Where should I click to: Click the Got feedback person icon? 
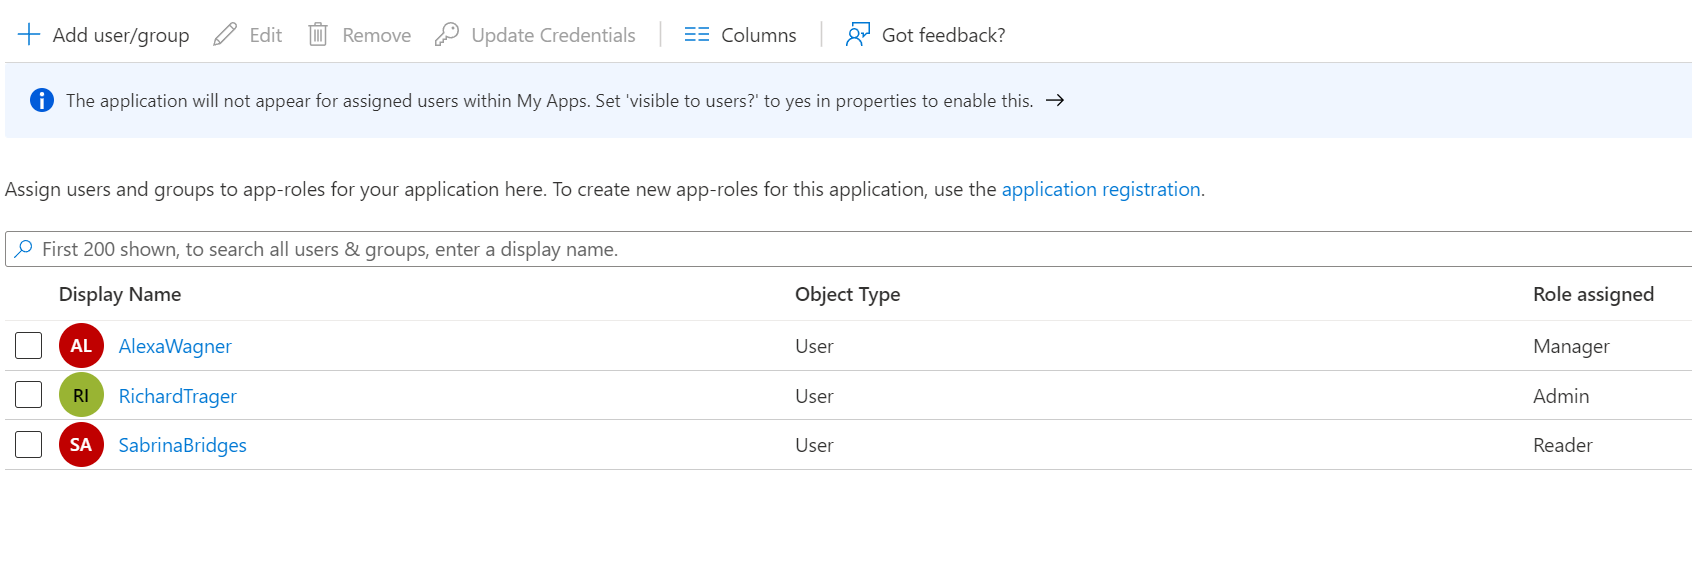coord(858,35)
